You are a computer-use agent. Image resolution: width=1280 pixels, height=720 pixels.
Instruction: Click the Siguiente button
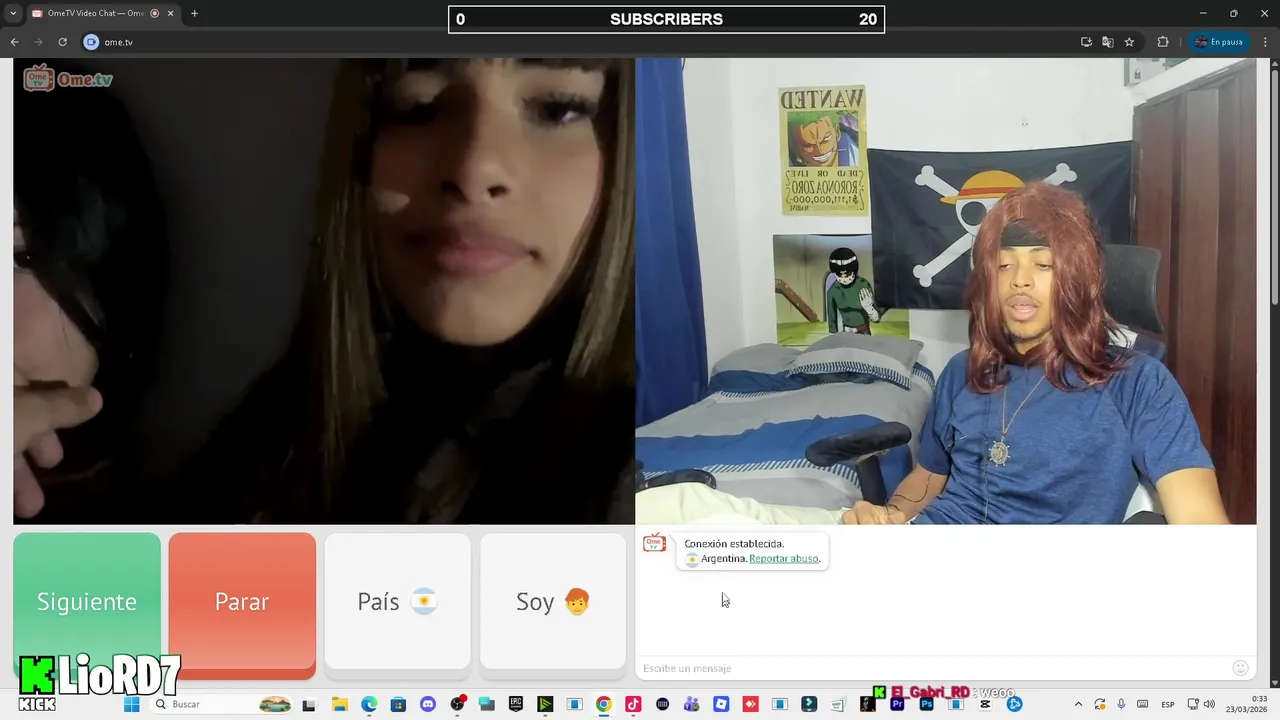[x=87, y=601]
